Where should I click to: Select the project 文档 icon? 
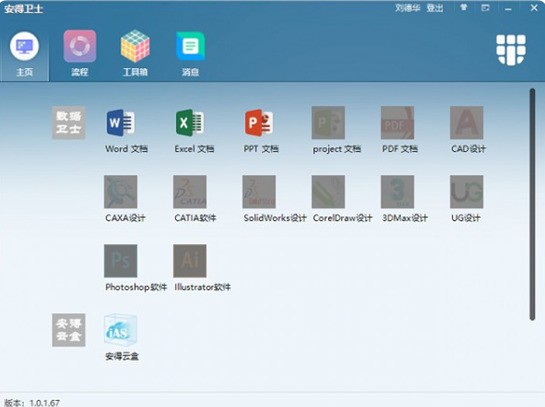pos(328,123)
